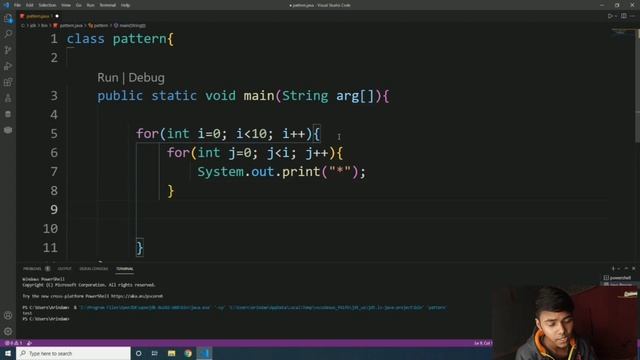Click the Ln/Col cursor position in the status bar
Viewport: 640px width, 360px height.
[482, 343]
